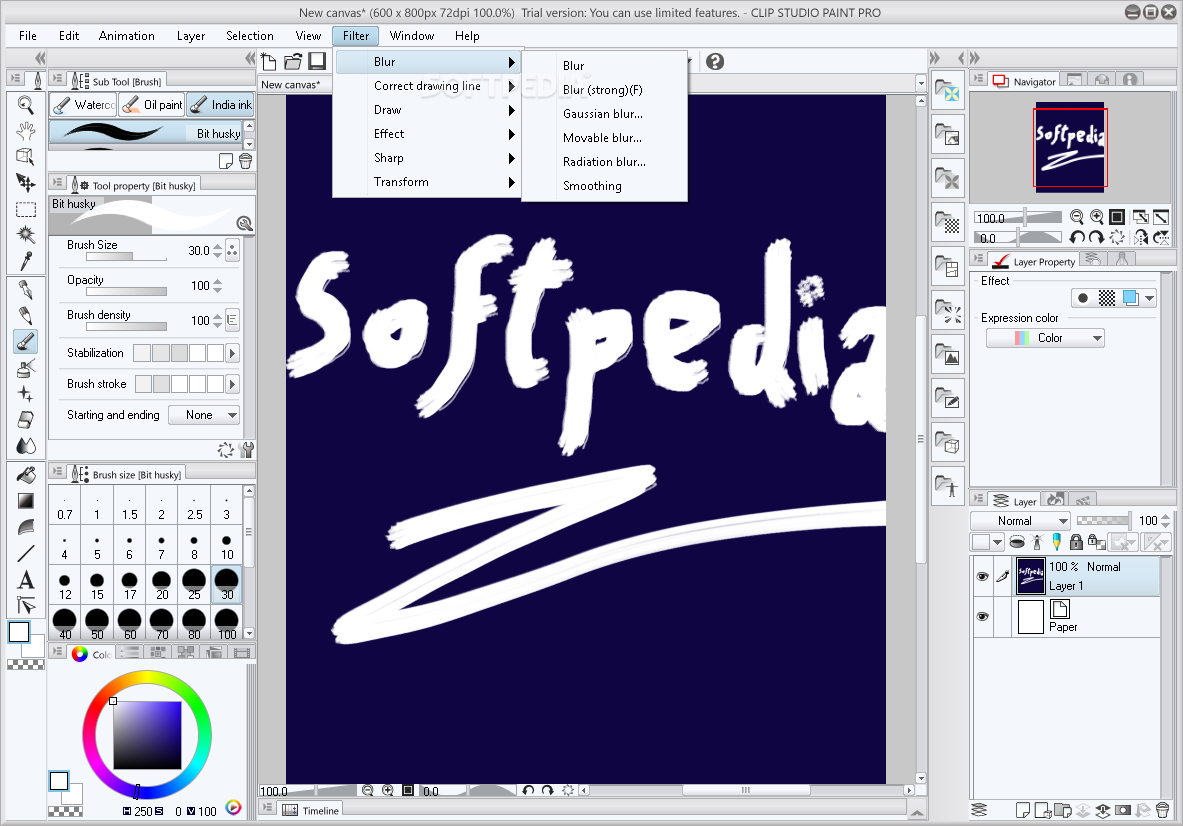
Task: Hide Paper layer with eye icon
Action: coord(982,616)
